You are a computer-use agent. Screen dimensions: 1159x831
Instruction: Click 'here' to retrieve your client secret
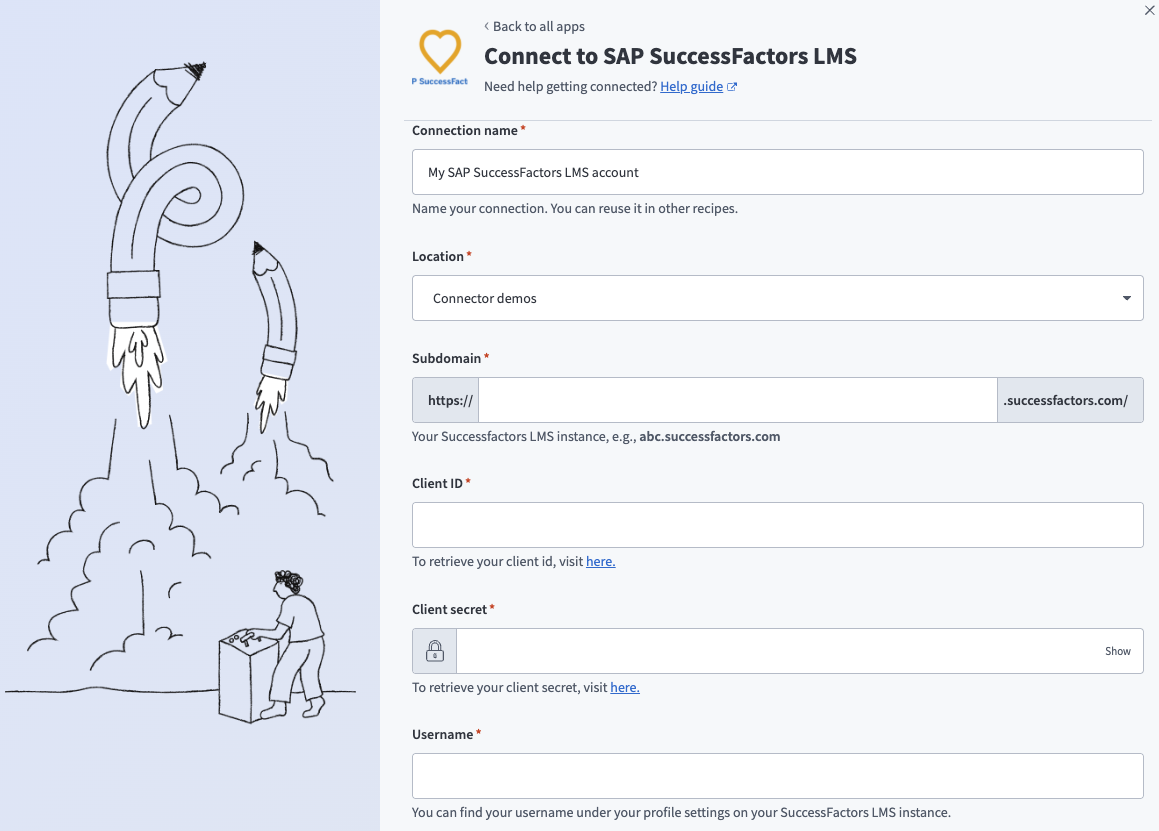(x=624, y=687)
